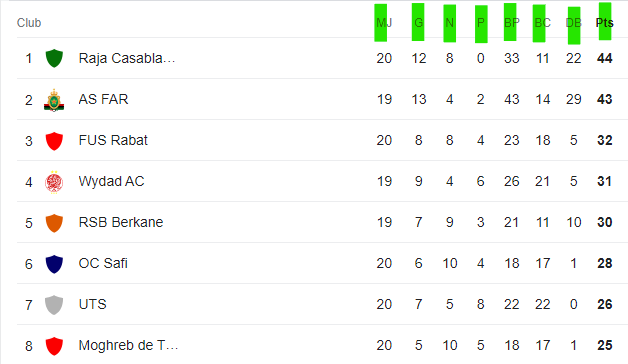
Task: Click the Raja Casablanca green shield crest
Action: tap(54, 58)
